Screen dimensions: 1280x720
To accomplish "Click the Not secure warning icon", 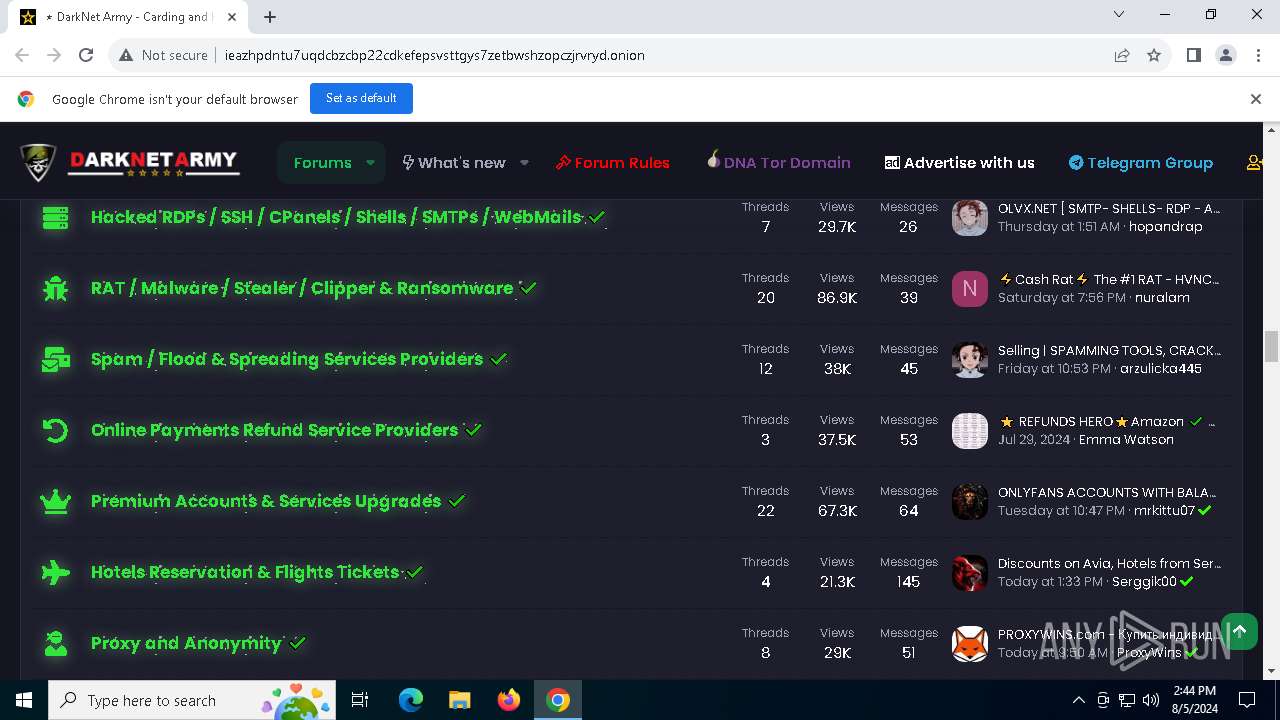I will click(126, 55).
